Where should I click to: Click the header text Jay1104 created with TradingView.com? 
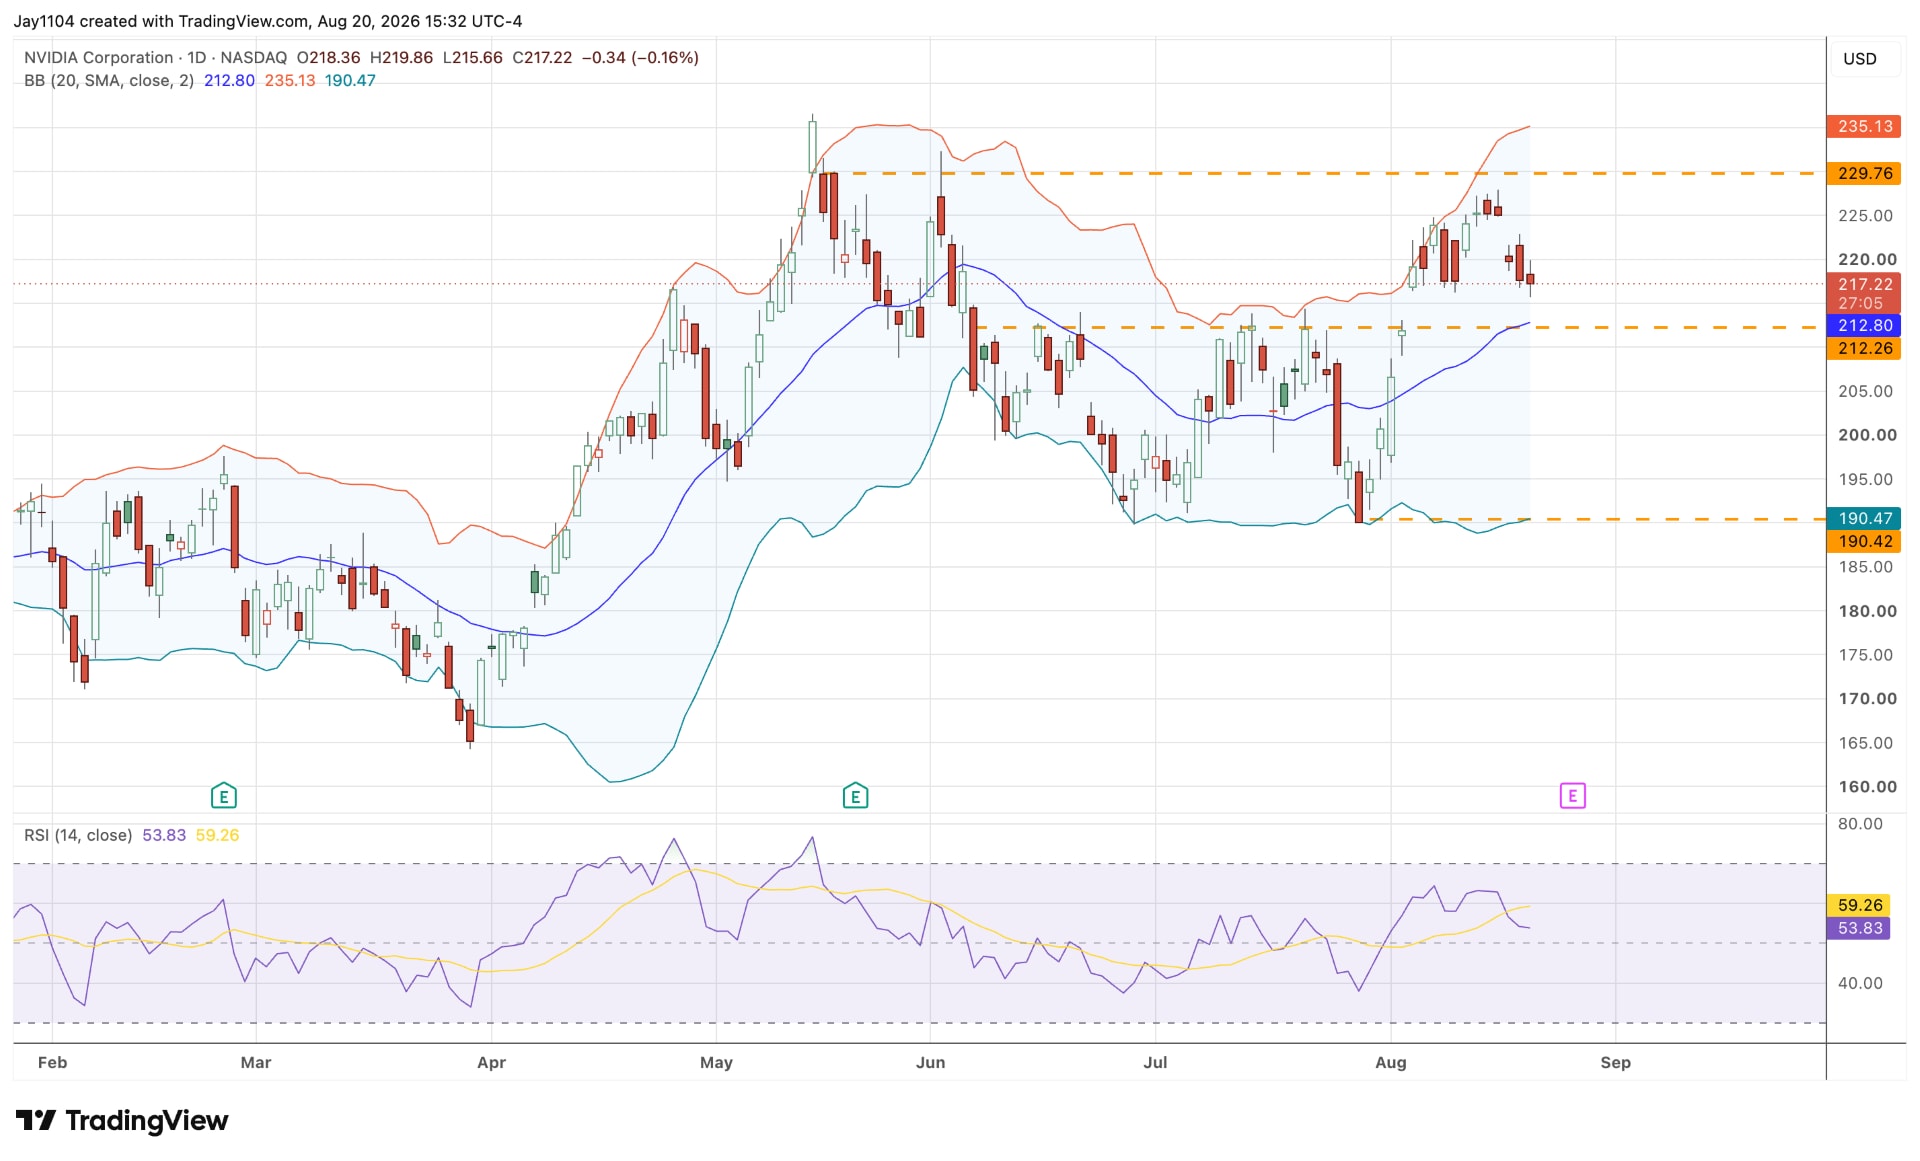click(161, 21)
